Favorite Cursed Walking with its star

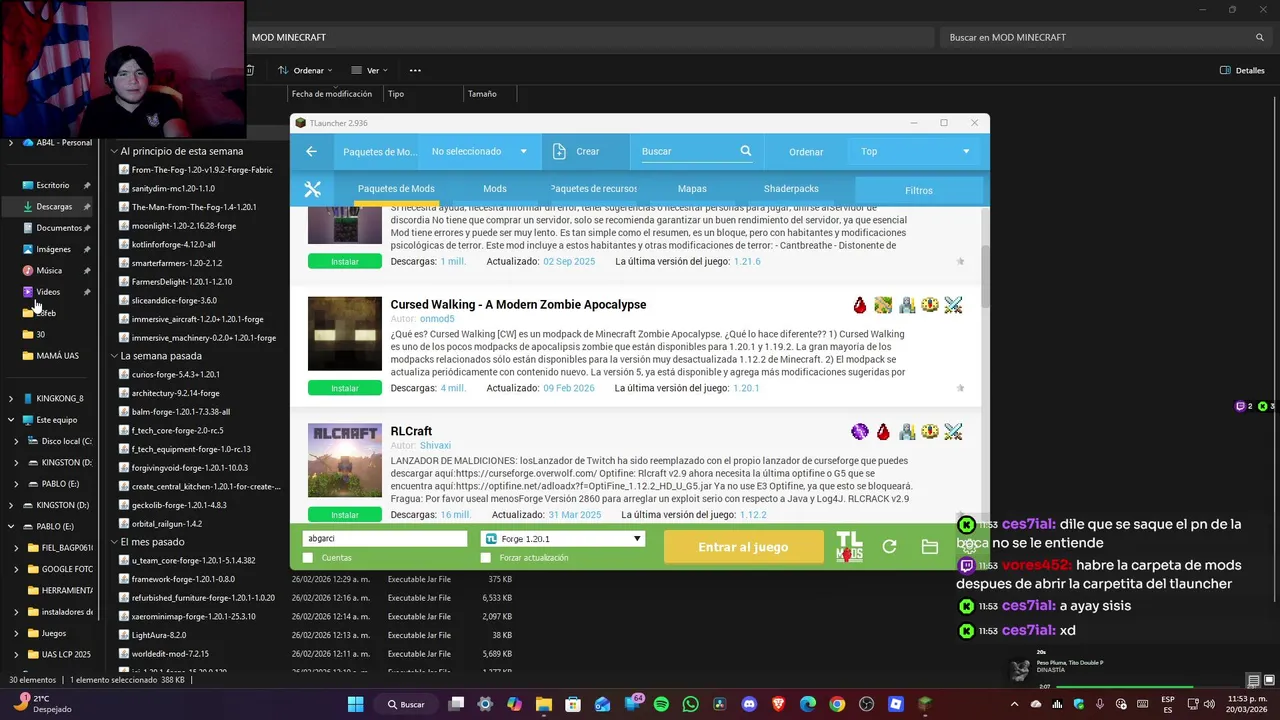tap(960, 388)
